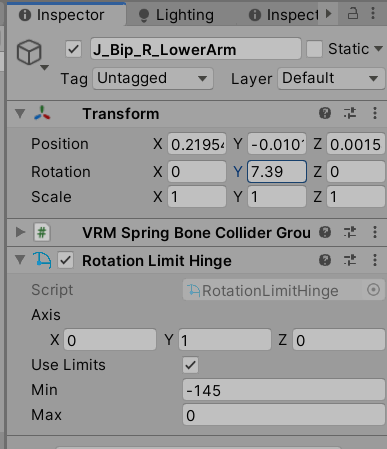Click the tab overflow arrow
Viewport: 387px width, 449px height.
pyautogui.click(x=329, y=14)
